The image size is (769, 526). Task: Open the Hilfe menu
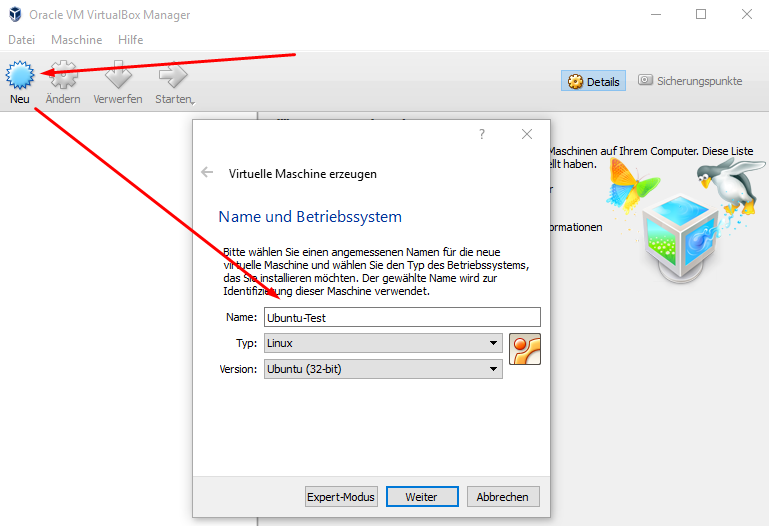(x=130, y=40)
